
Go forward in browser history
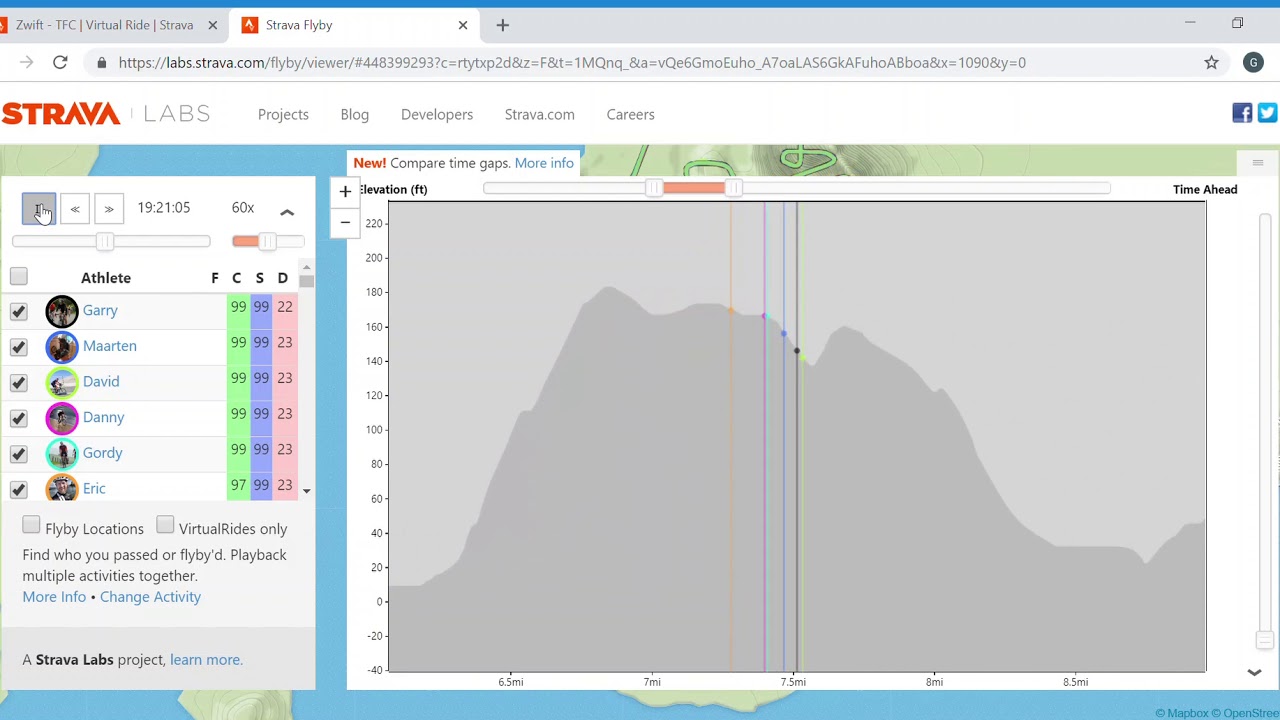coord(26,63)
